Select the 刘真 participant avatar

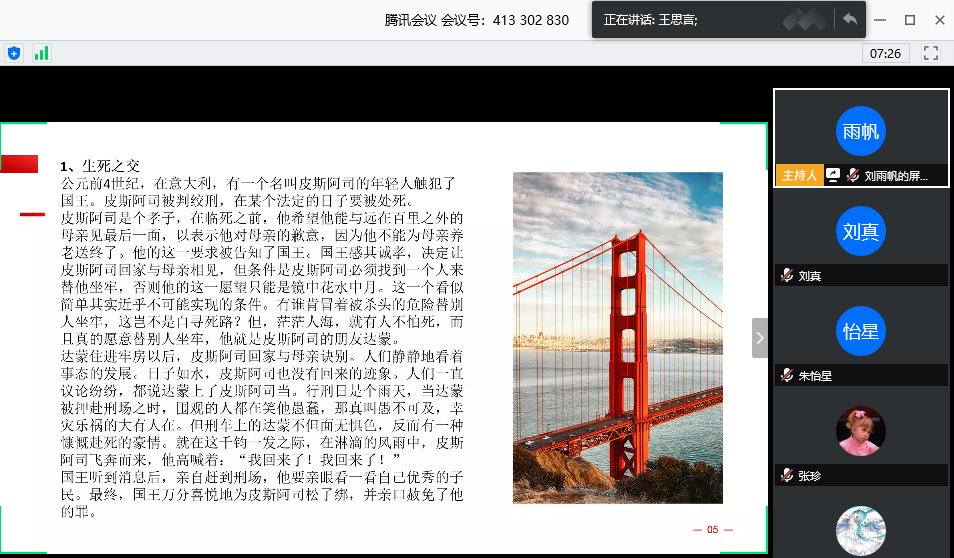coord(860,232)
